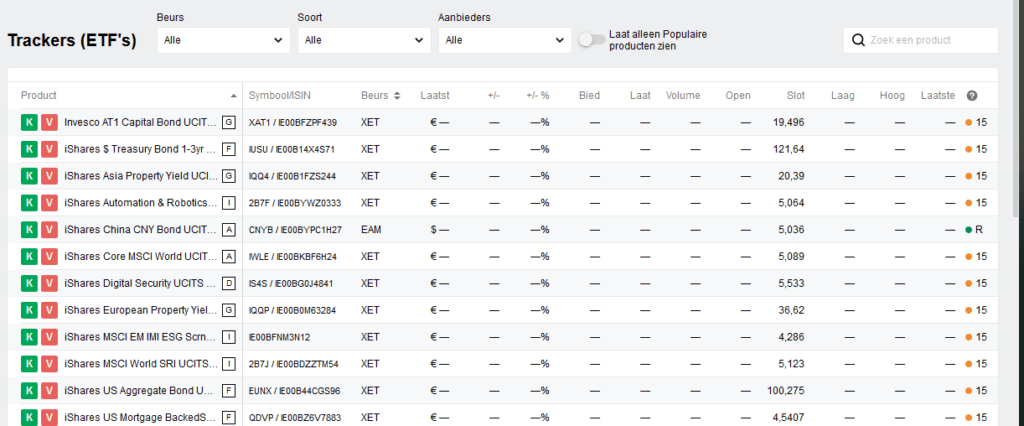1024x426 pixels.
Task: Click the V button for iShares European Property Yield
Action: click(49, 310)
